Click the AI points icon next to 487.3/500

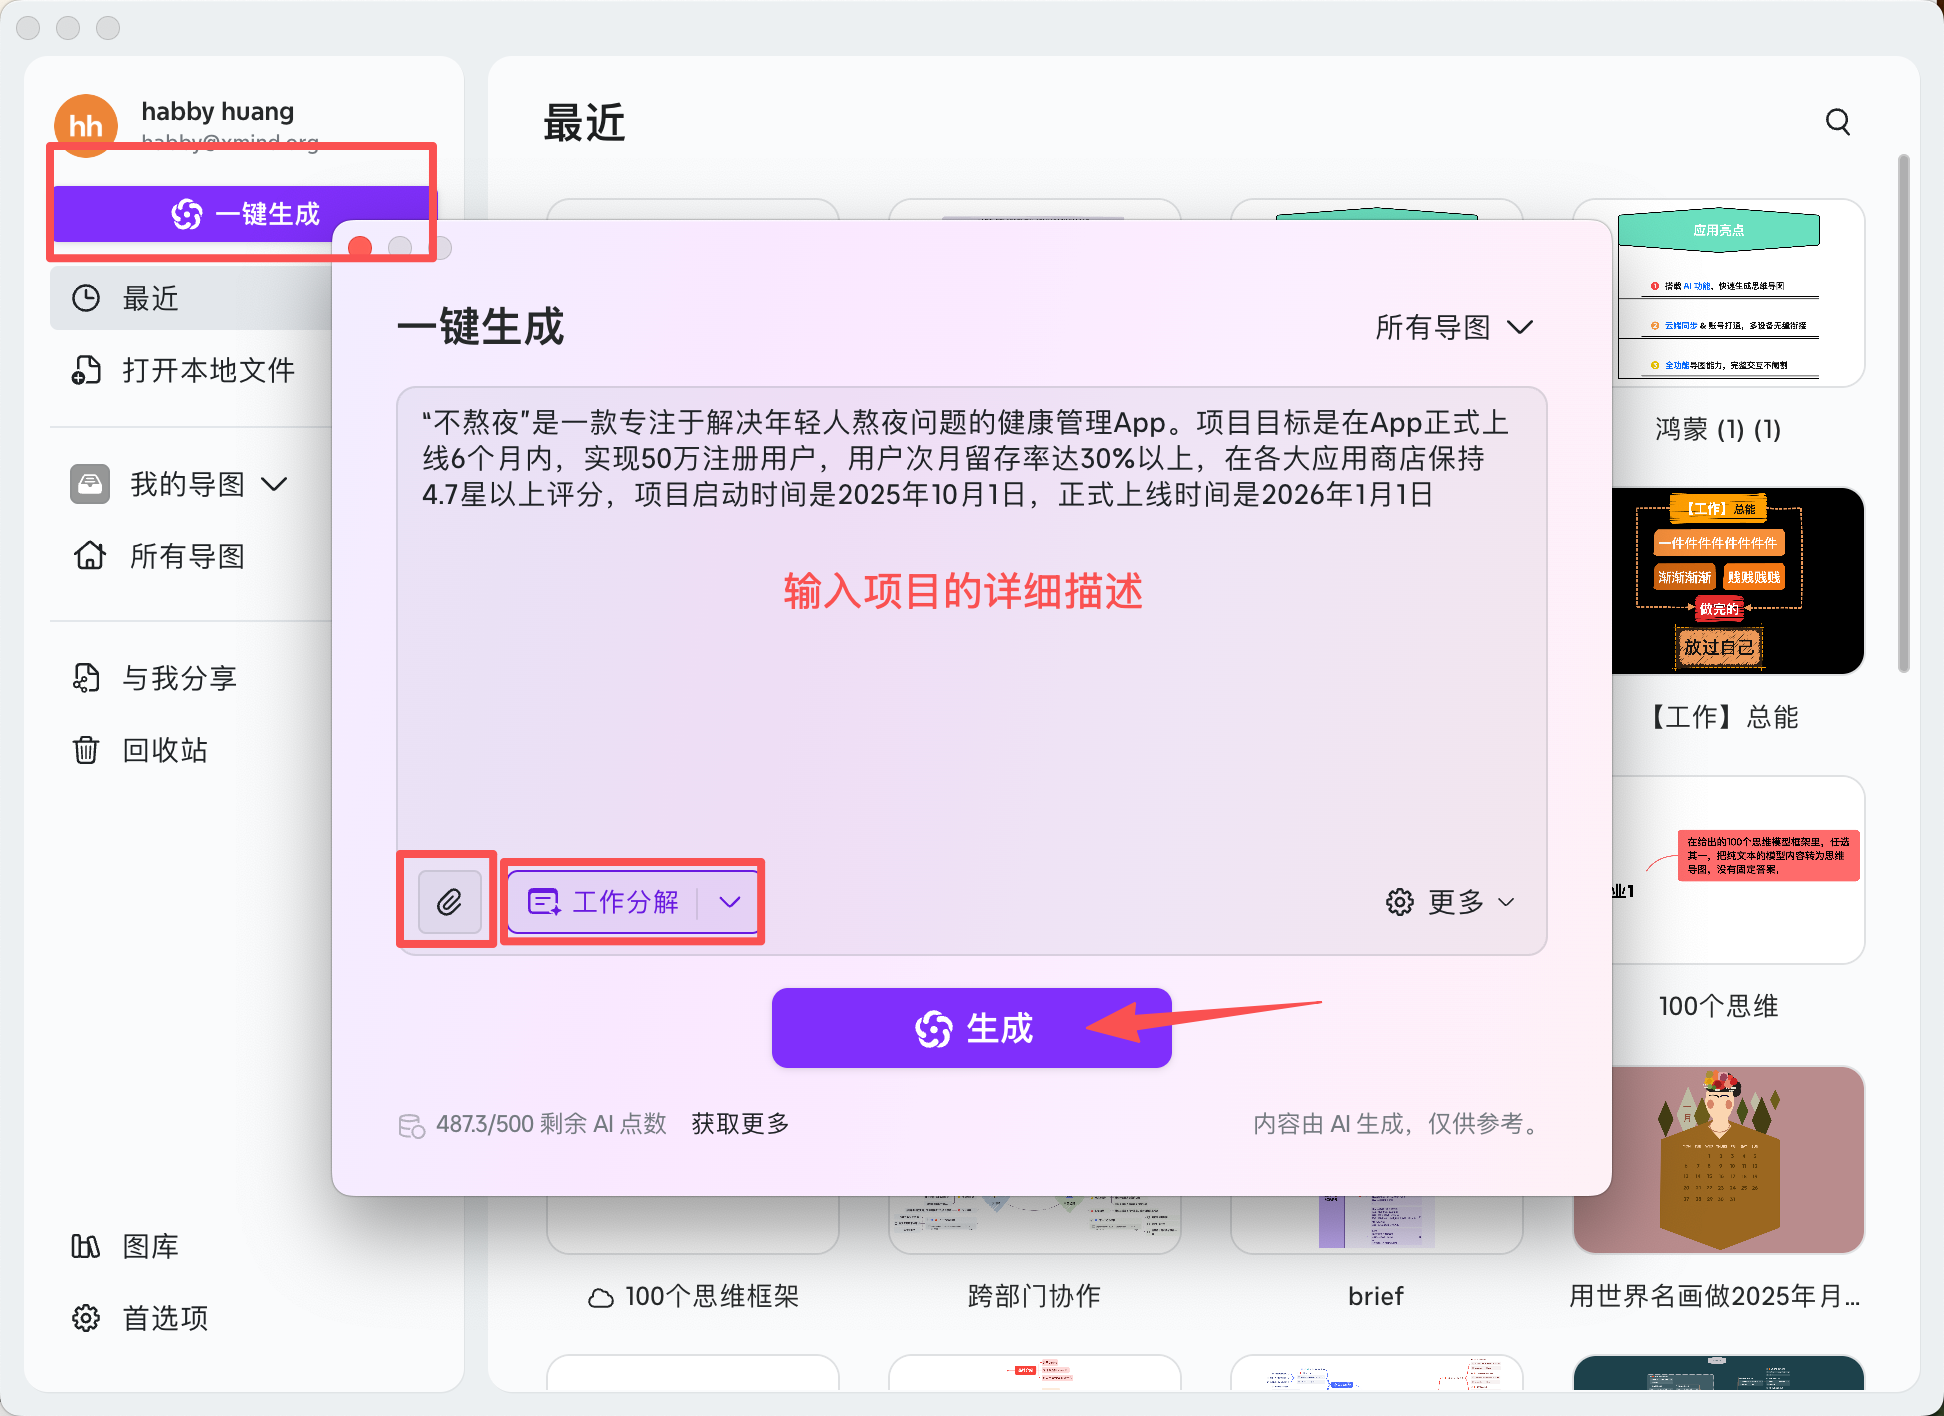pos(410,1124)
